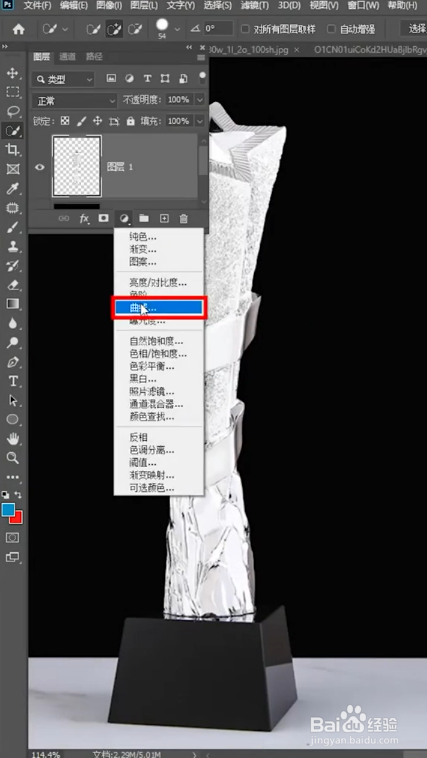Toggle pixel layer filter
Screen dimensions: 427x758
[x=111, y=79]
